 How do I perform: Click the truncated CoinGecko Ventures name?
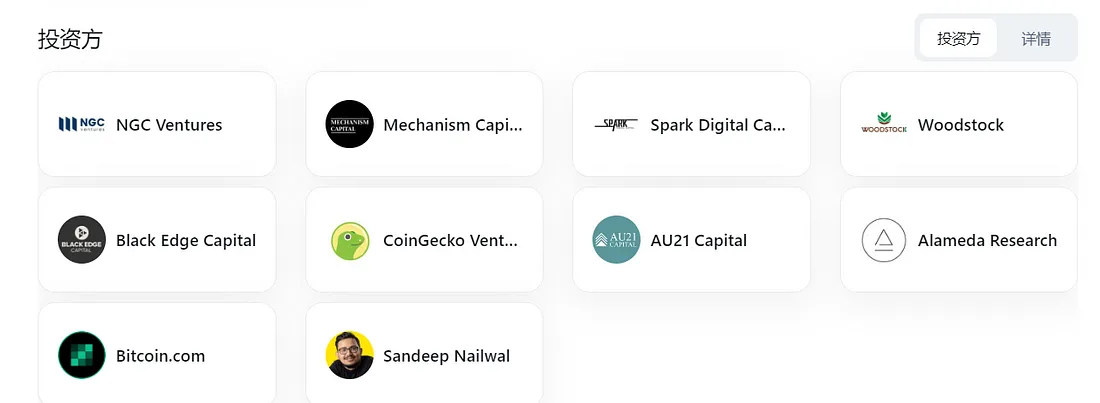[x=450, y=241]
